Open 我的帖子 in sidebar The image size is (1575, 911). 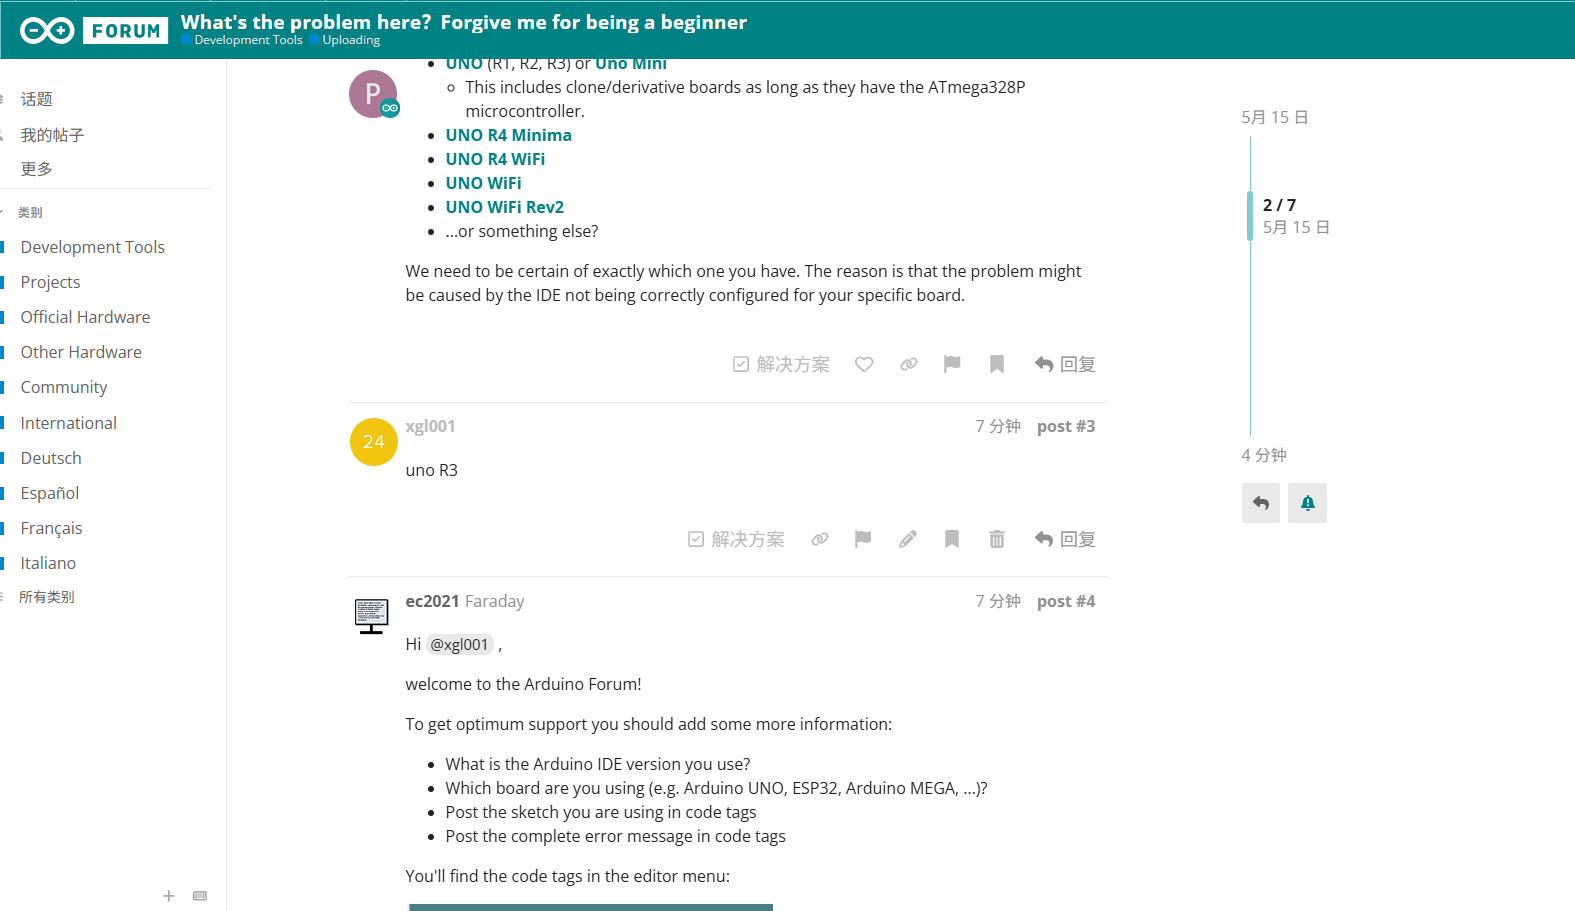tap(53, 135)
